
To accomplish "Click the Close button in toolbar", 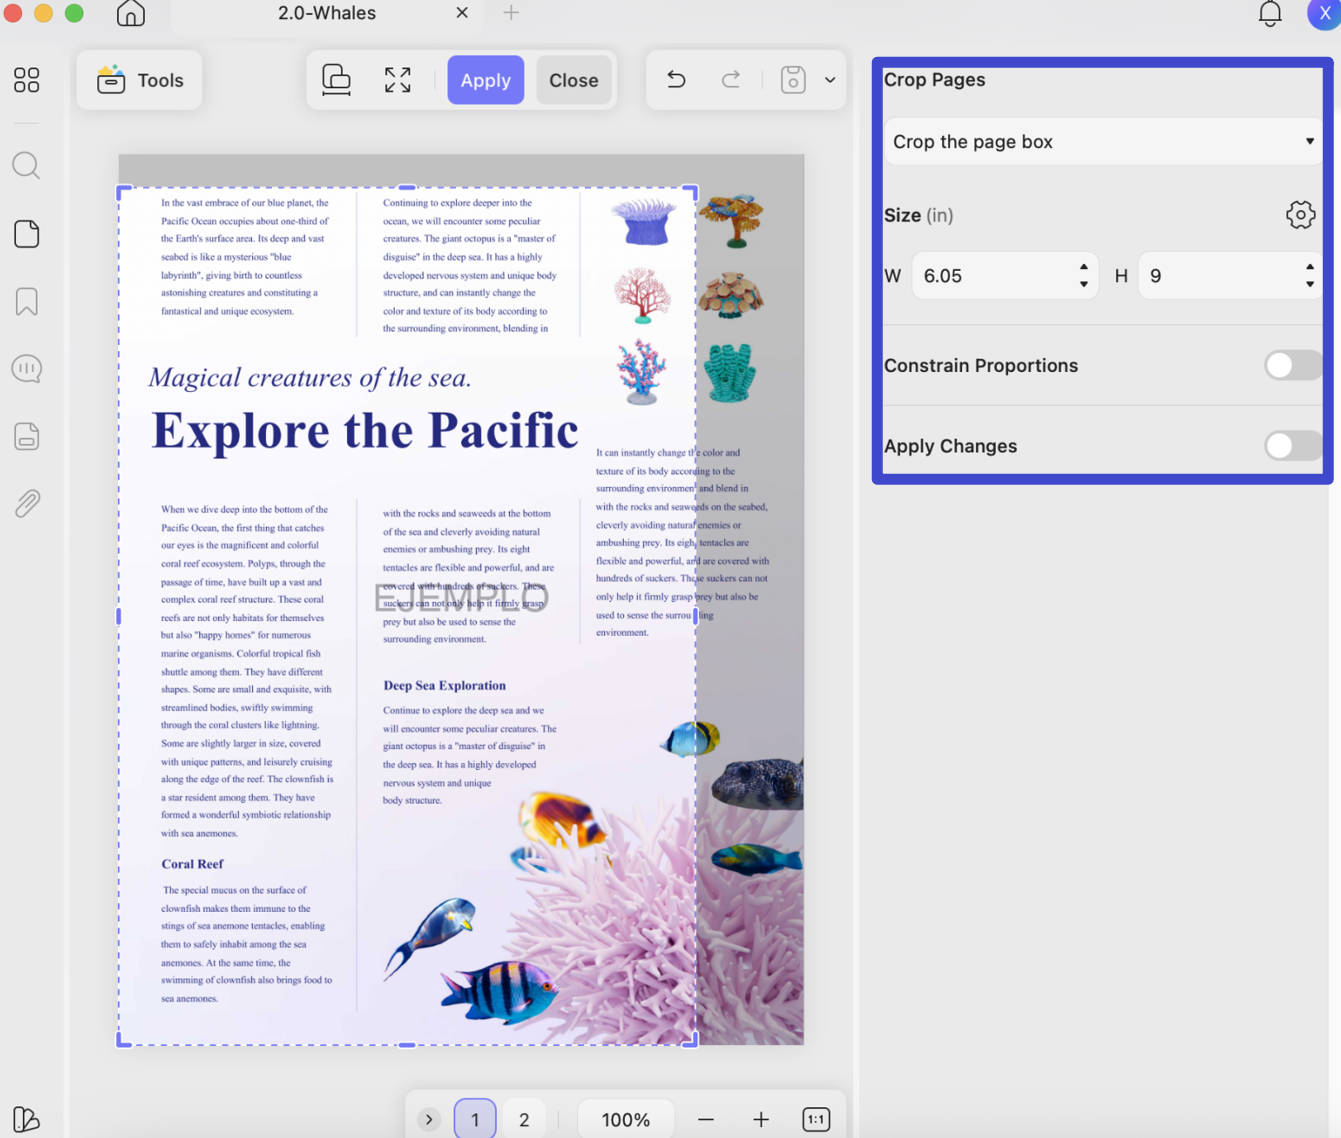I will [x=574, y=80].
